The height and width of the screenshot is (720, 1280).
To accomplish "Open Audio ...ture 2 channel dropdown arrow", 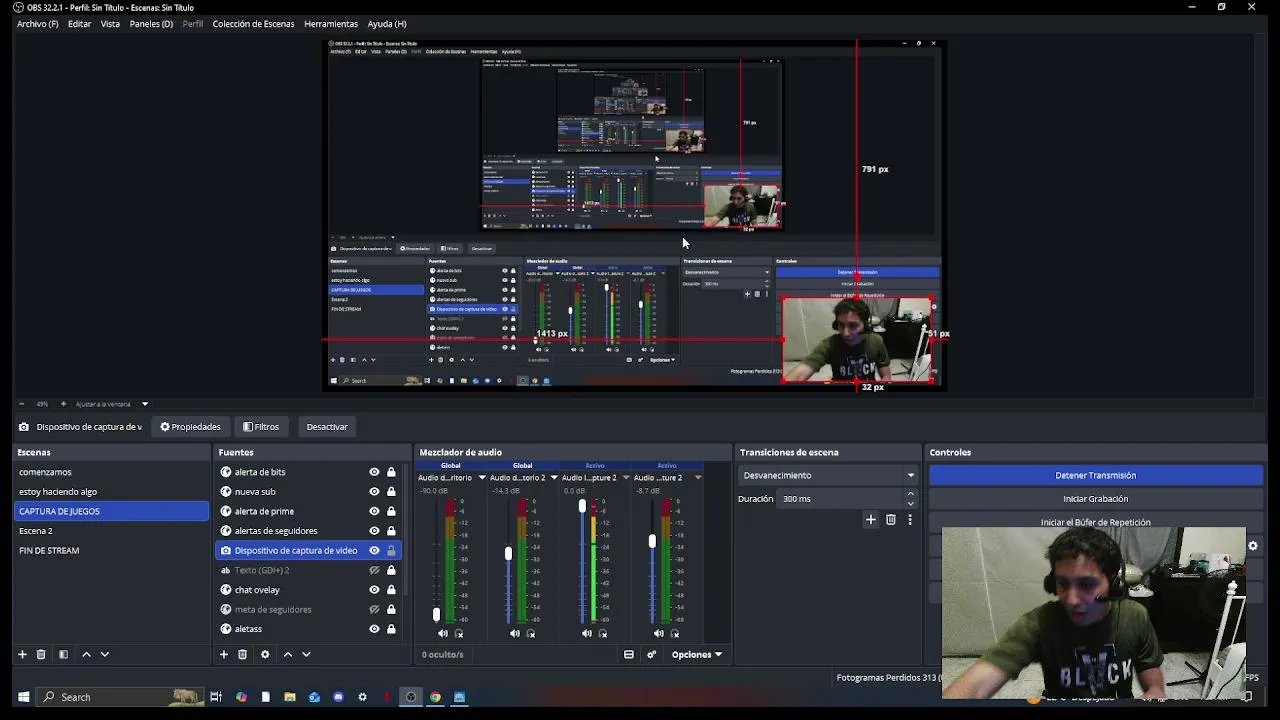I will [698, 478].
